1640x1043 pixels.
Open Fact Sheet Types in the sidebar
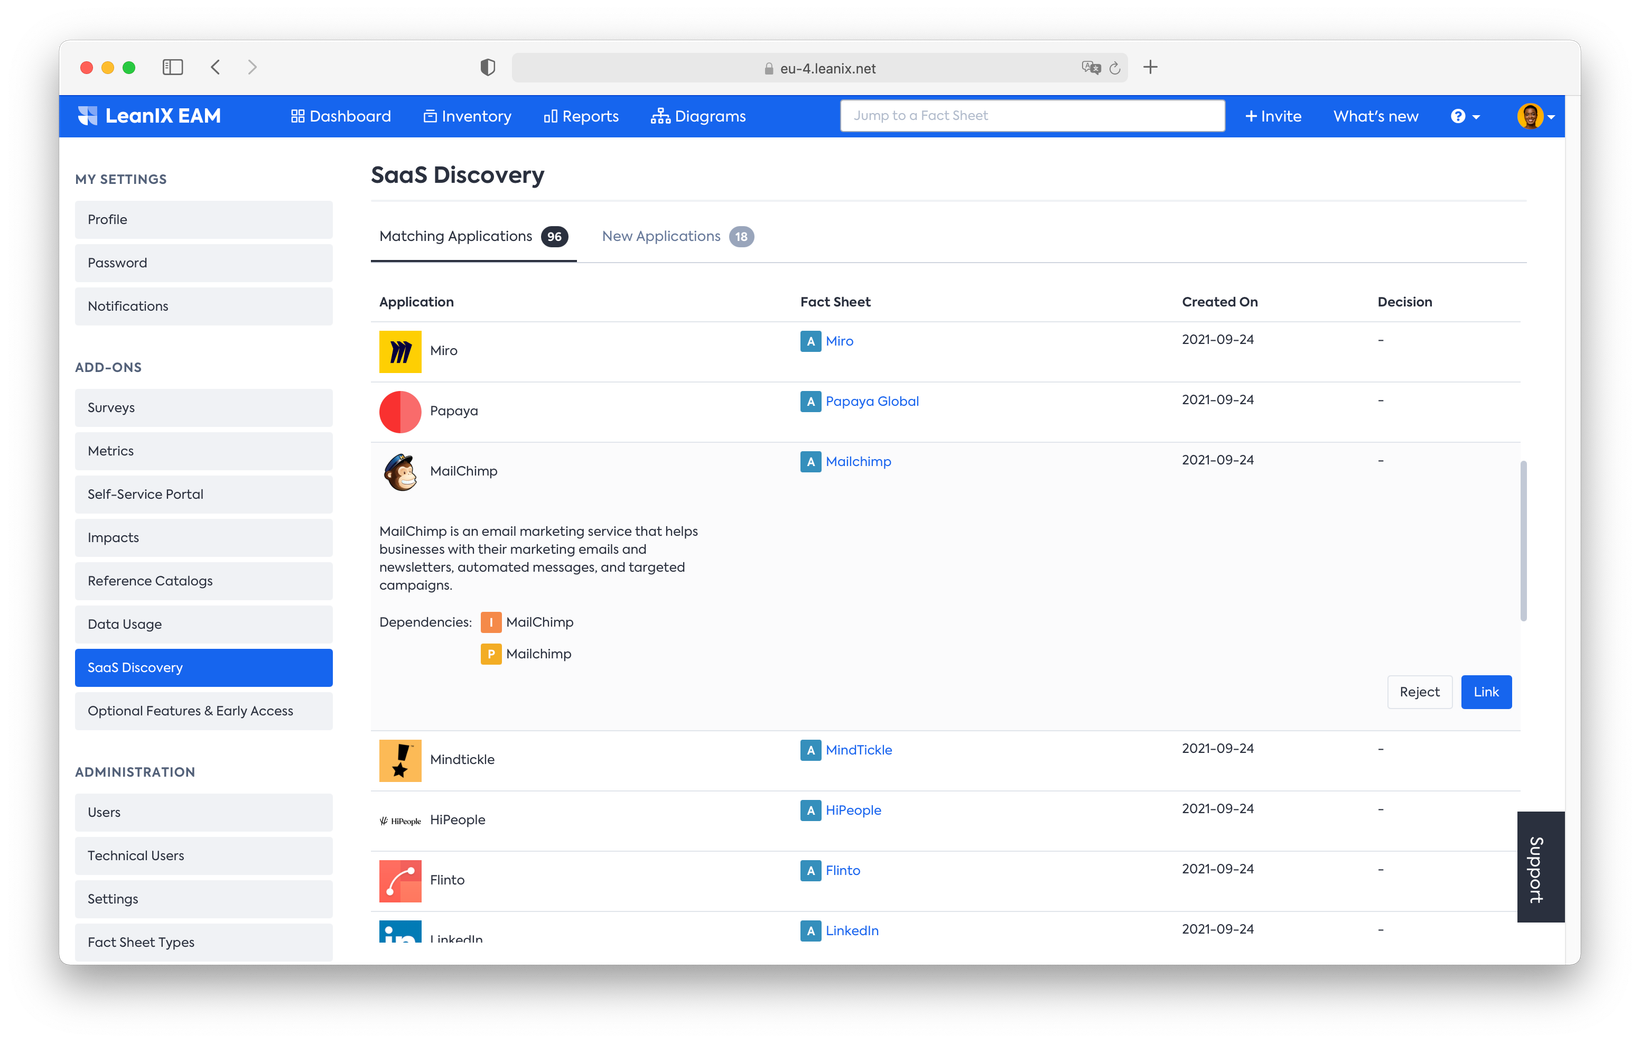pos(204,942)
